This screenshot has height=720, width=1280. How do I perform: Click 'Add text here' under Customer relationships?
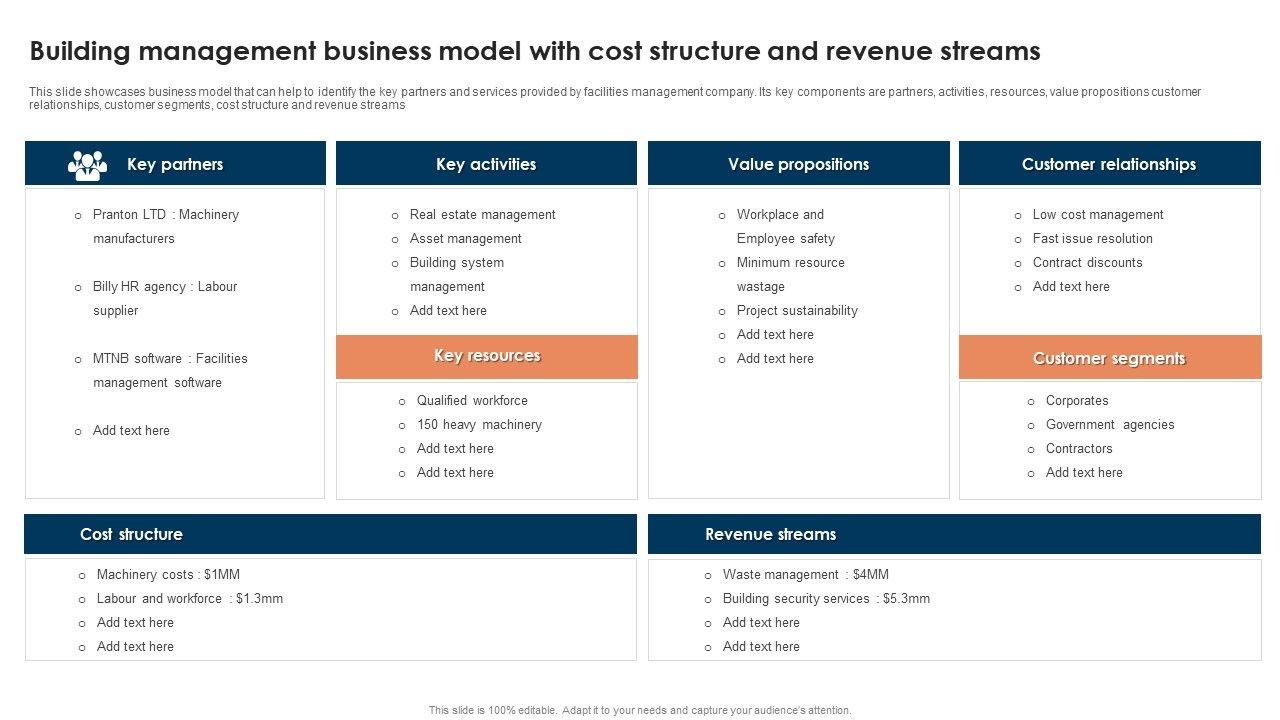click(x=1071, y=287)
